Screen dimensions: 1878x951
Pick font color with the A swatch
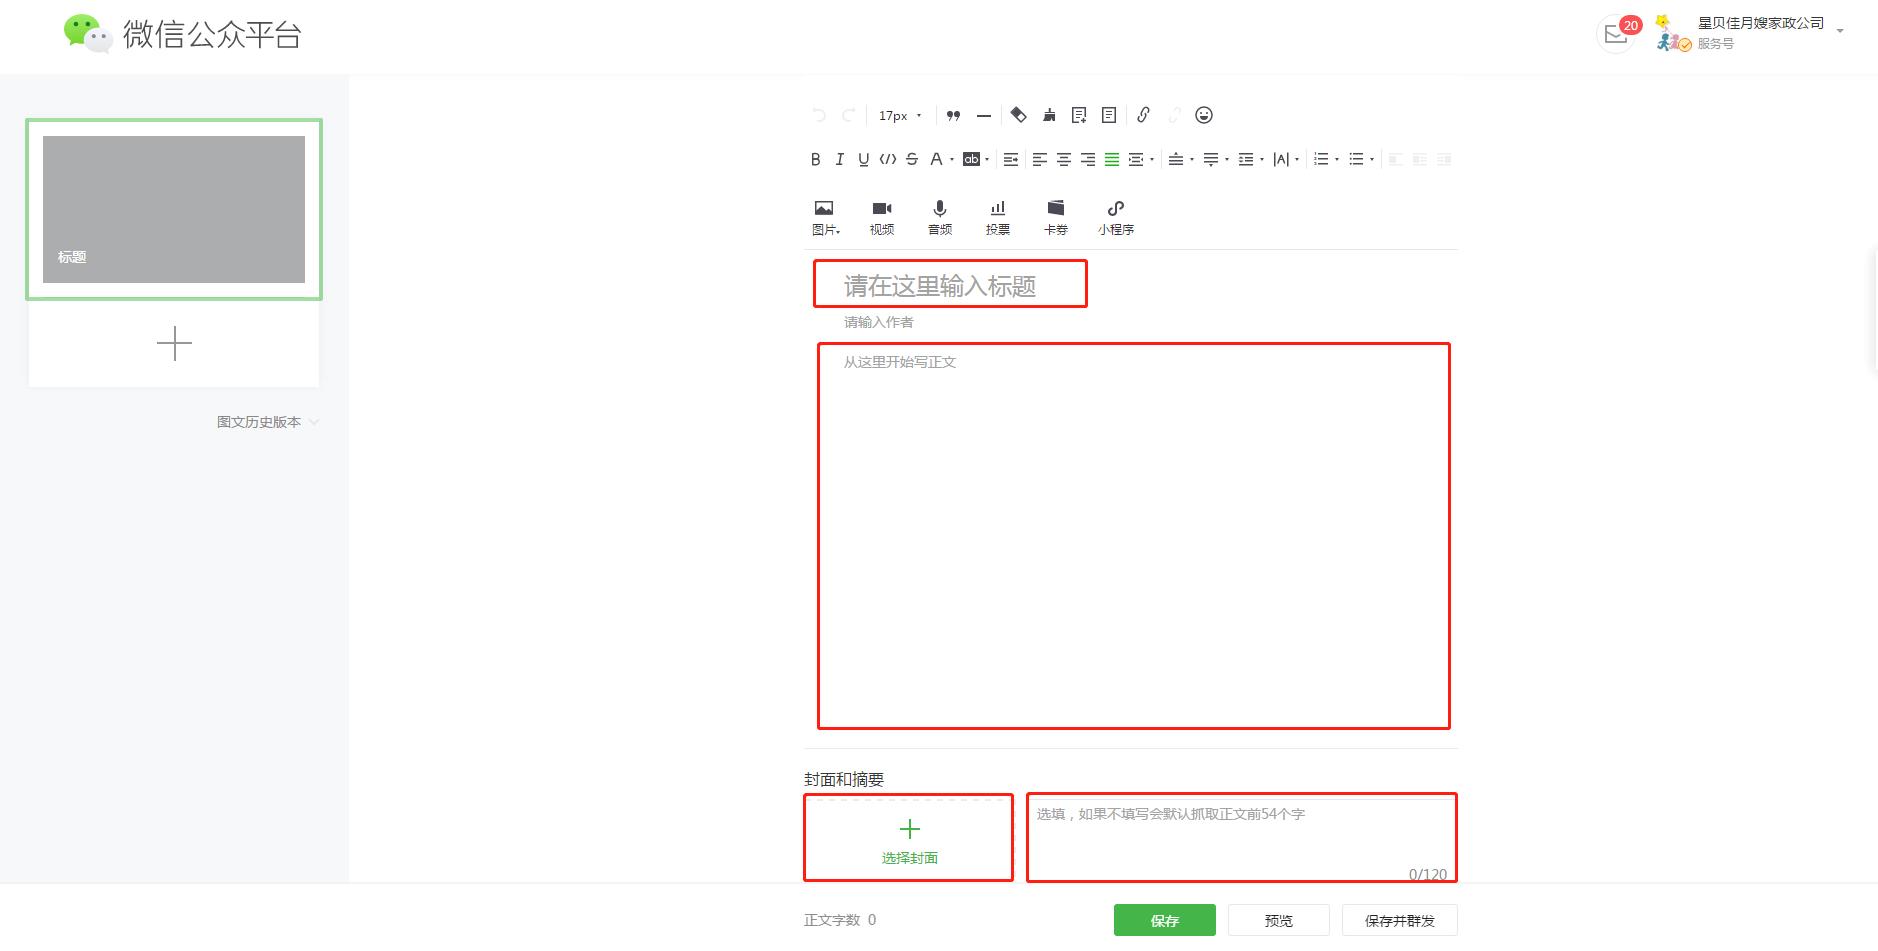(935, 159)
